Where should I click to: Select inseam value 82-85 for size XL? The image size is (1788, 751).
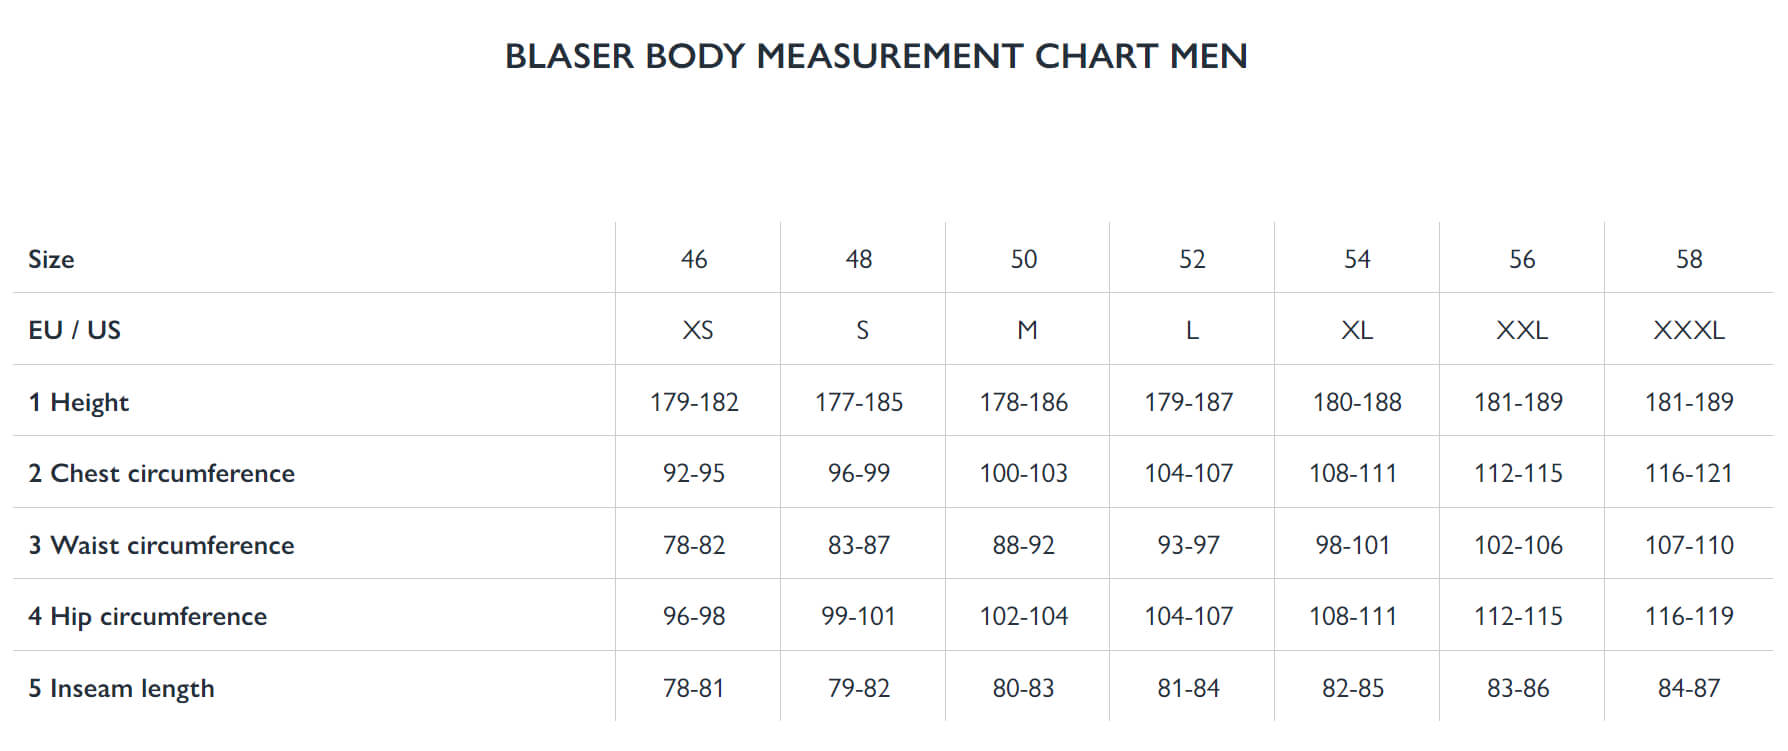pyautogui.click(x=1353, y=688)
